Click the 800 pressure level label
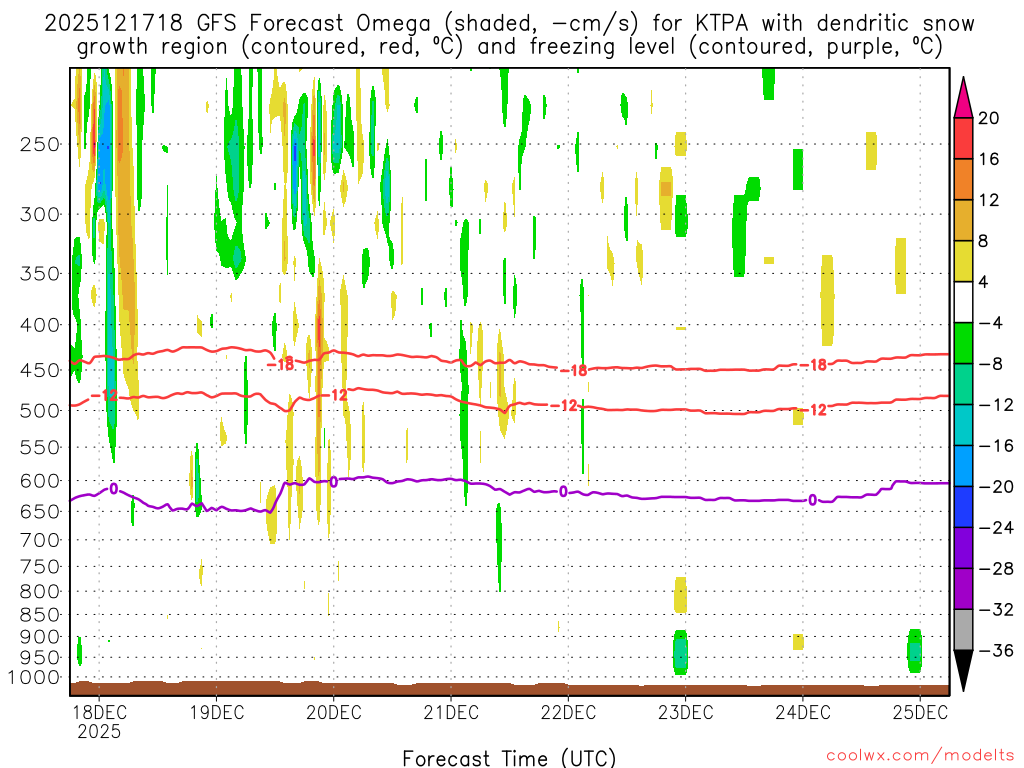Viewport: 1024px width, 768px height. (40, 592)
